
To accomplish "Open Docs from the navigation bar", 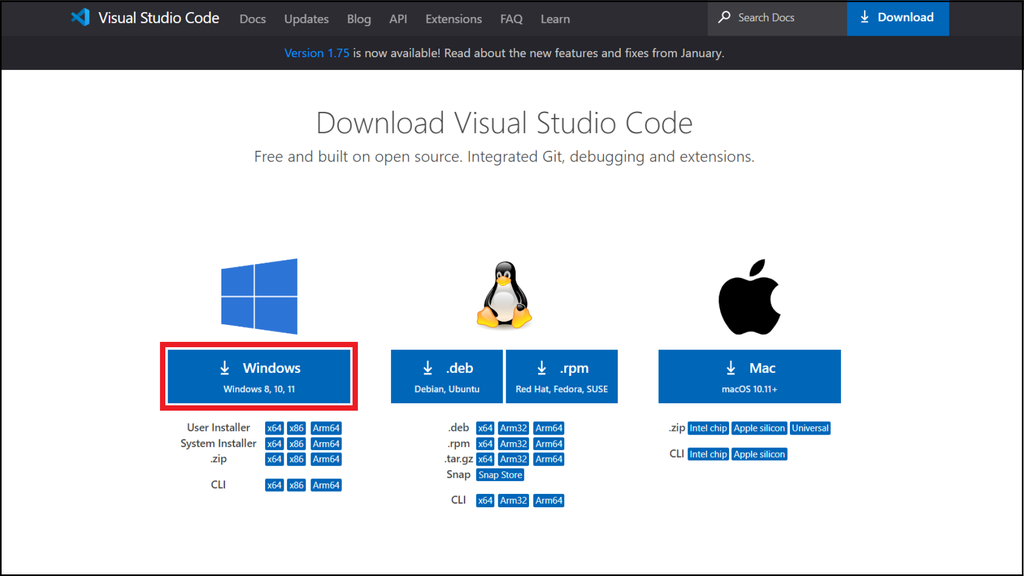I will (252, 18).
